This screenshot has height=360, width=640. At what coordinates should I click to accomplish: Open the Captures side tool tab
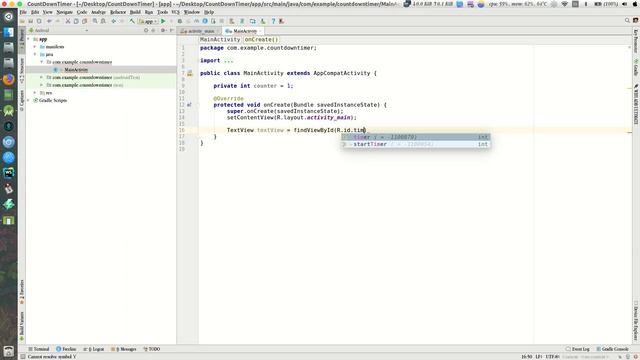(22, 100)
